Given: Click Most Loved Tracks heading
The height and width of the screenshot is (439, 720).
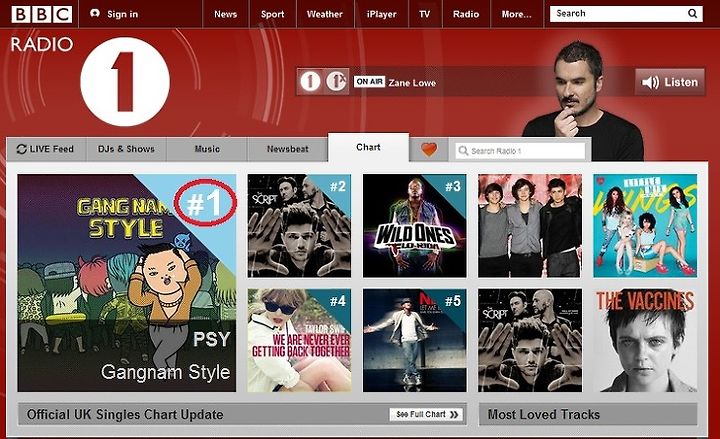Looking at the screenshot, I should 544,414.
